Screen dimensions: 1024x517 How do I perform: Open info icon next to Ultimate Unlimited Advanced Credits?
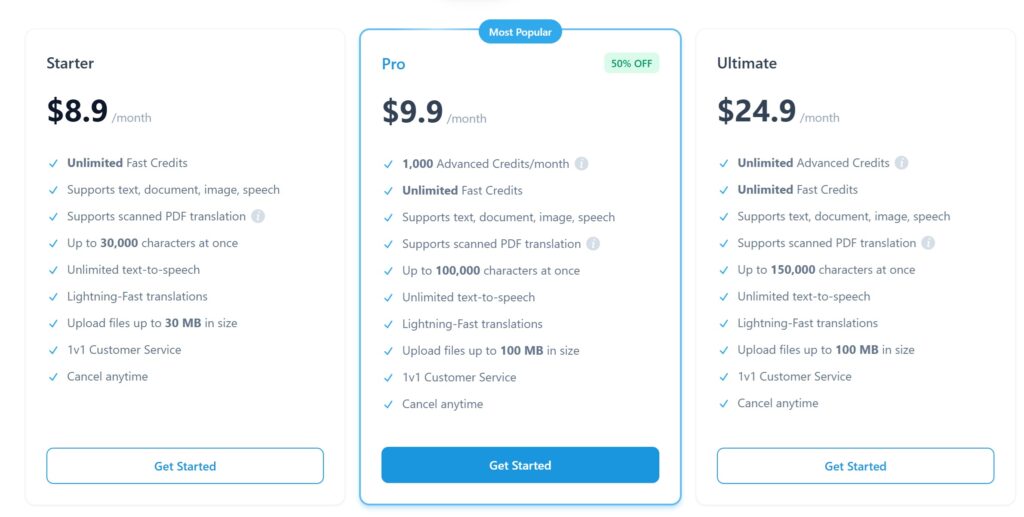coord(901,163)
